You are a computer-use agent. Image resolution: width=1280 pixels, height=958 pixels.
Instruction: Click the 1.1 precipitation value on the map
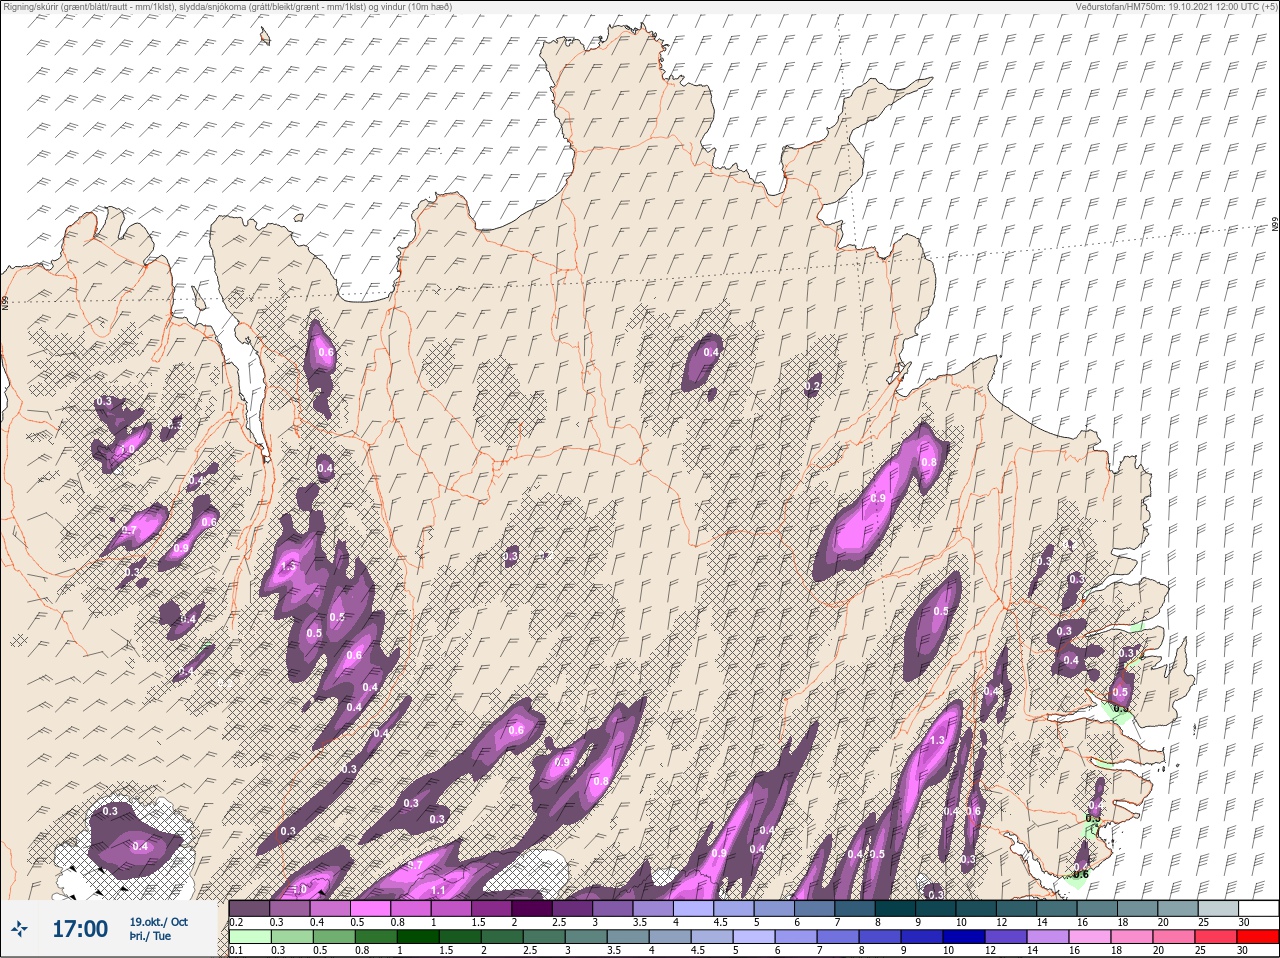click(437, 890)
